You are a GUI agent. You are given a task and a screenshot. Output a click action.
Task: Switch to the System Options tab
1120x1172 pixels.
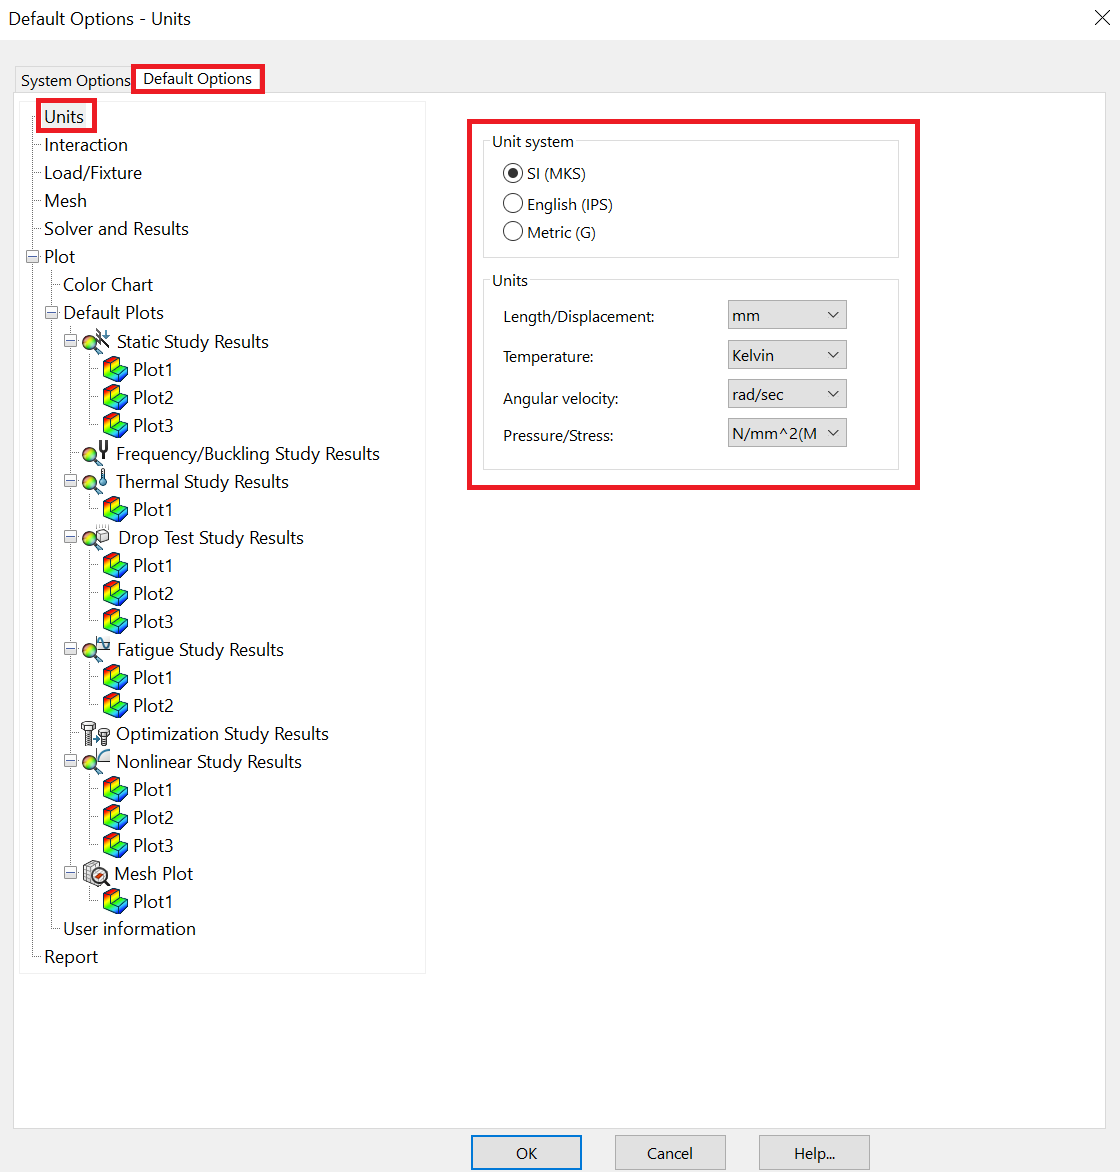click(75, 80)
